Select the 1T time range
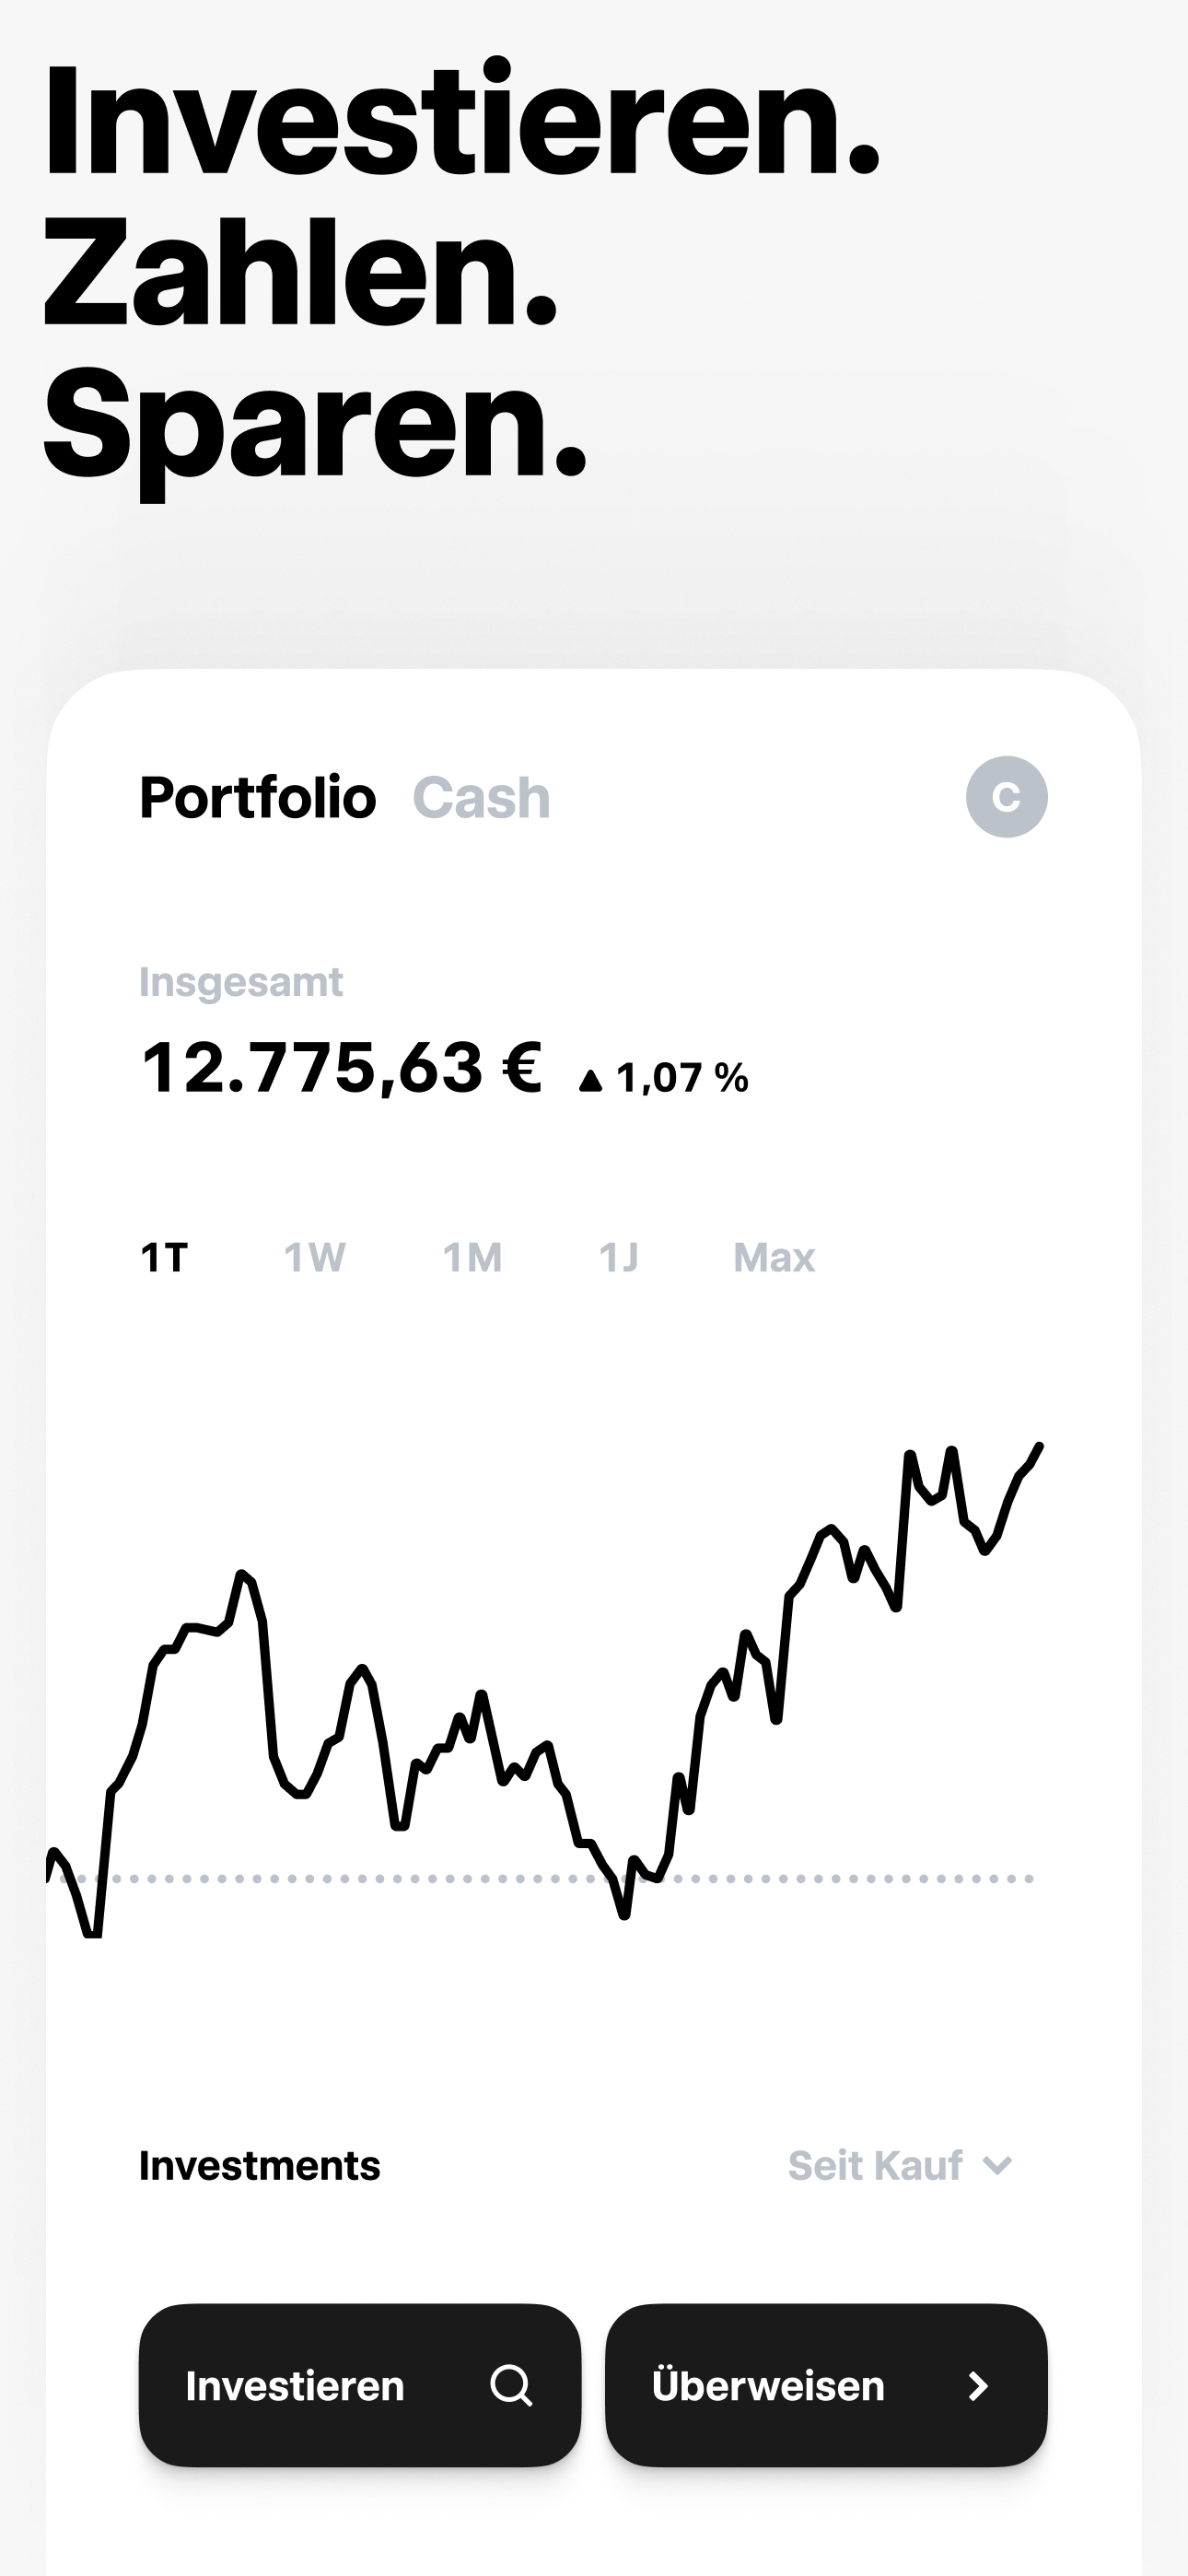The width and height of the screenshot is (1188, 2576). (x=164, y=1257)
